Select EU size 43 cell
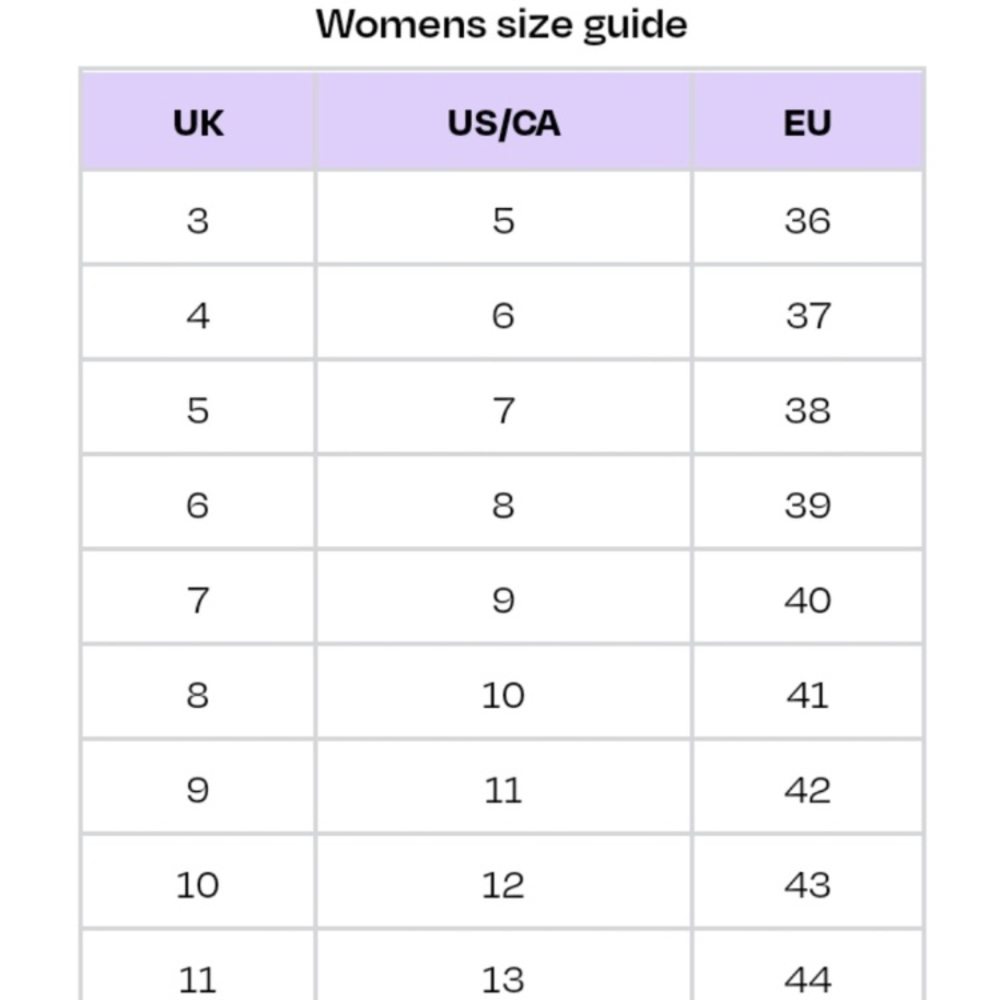1000x1000 pixels. pos(807,883)
